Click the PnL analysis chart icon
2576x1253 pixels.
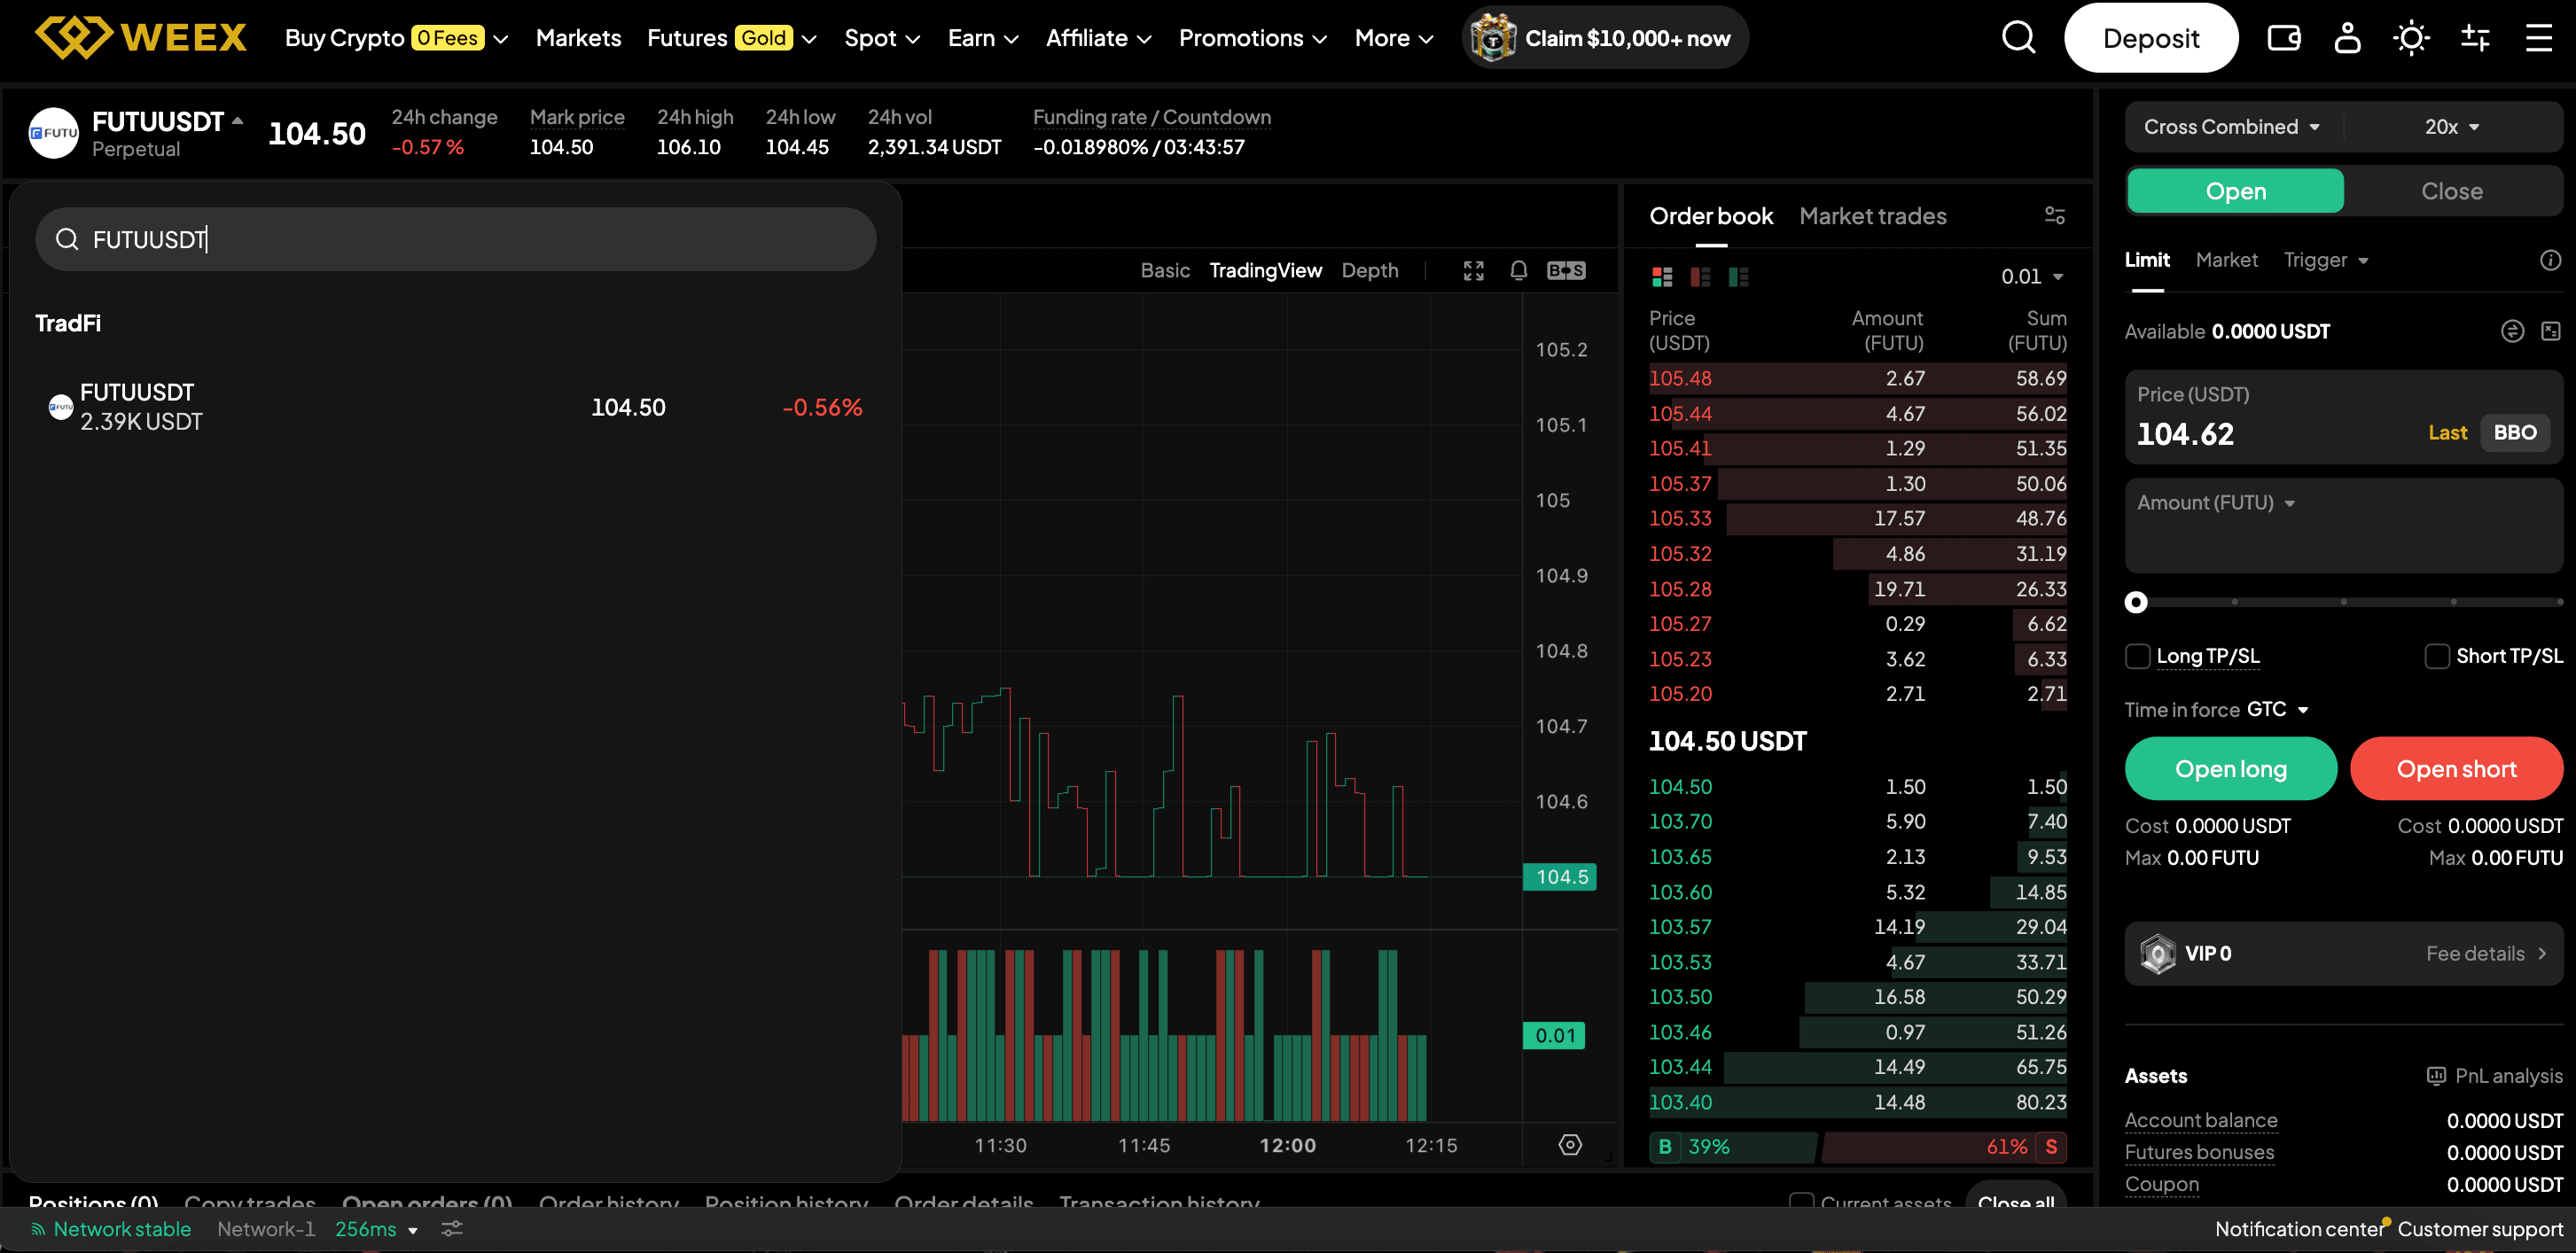tap(2436, 1076)
